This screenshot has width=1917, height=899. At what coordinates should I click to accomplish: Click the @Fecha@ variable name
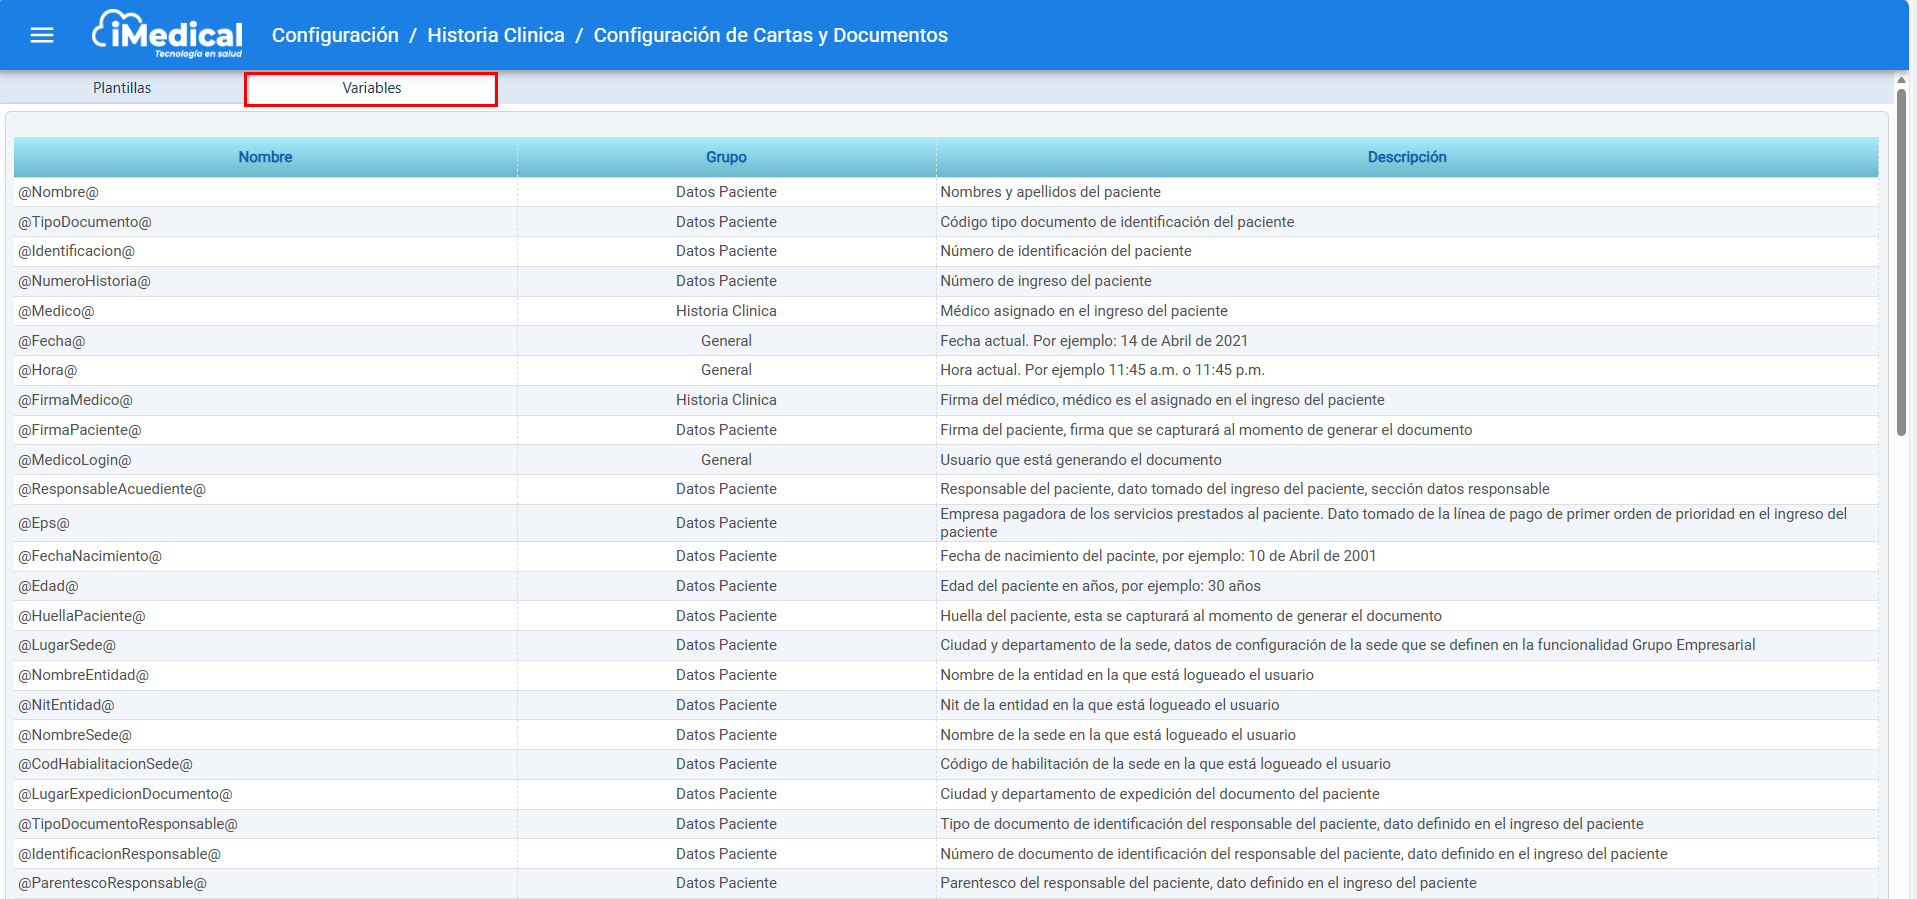click(x=52, y=341)
